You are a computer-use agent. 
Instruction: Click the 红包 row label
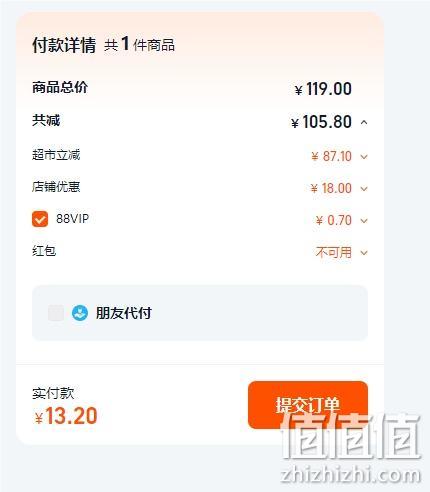click(x=44, y=251)
